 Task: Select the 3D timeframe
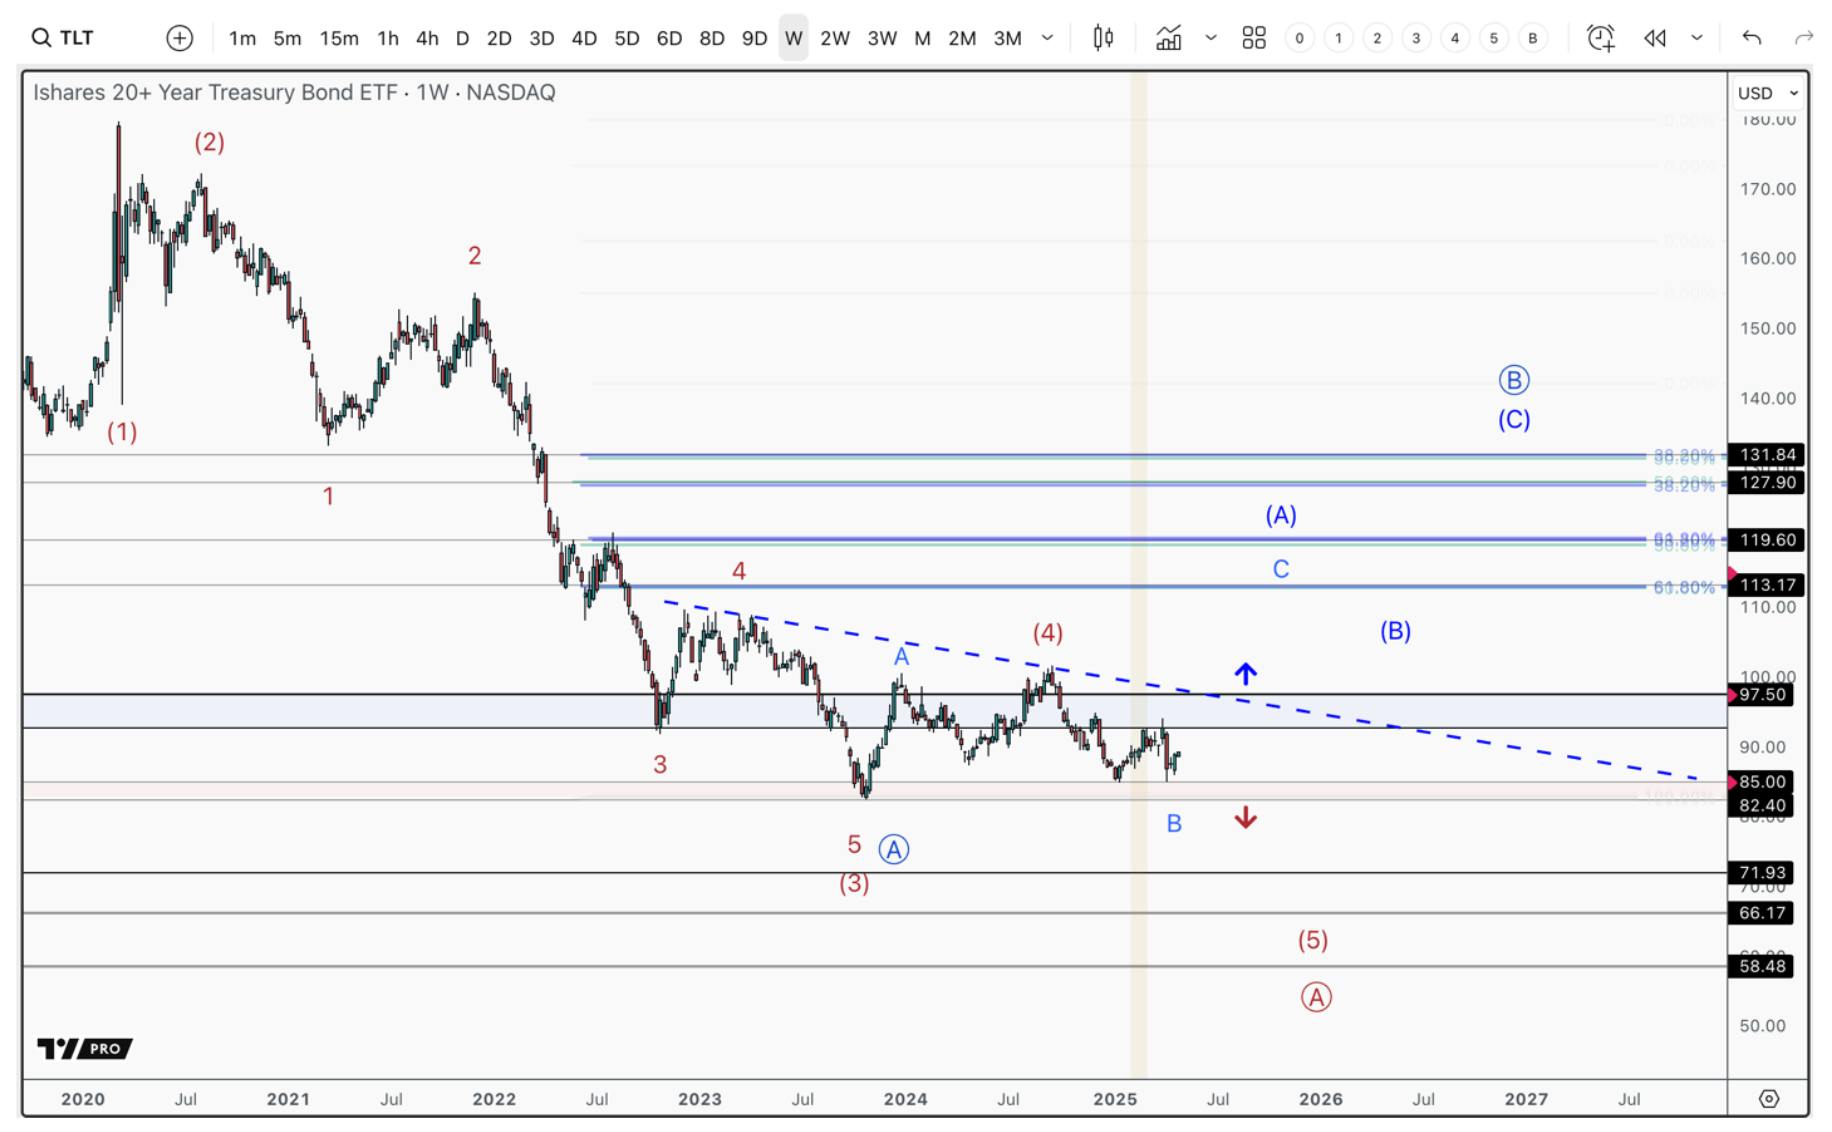pos(541,38)
